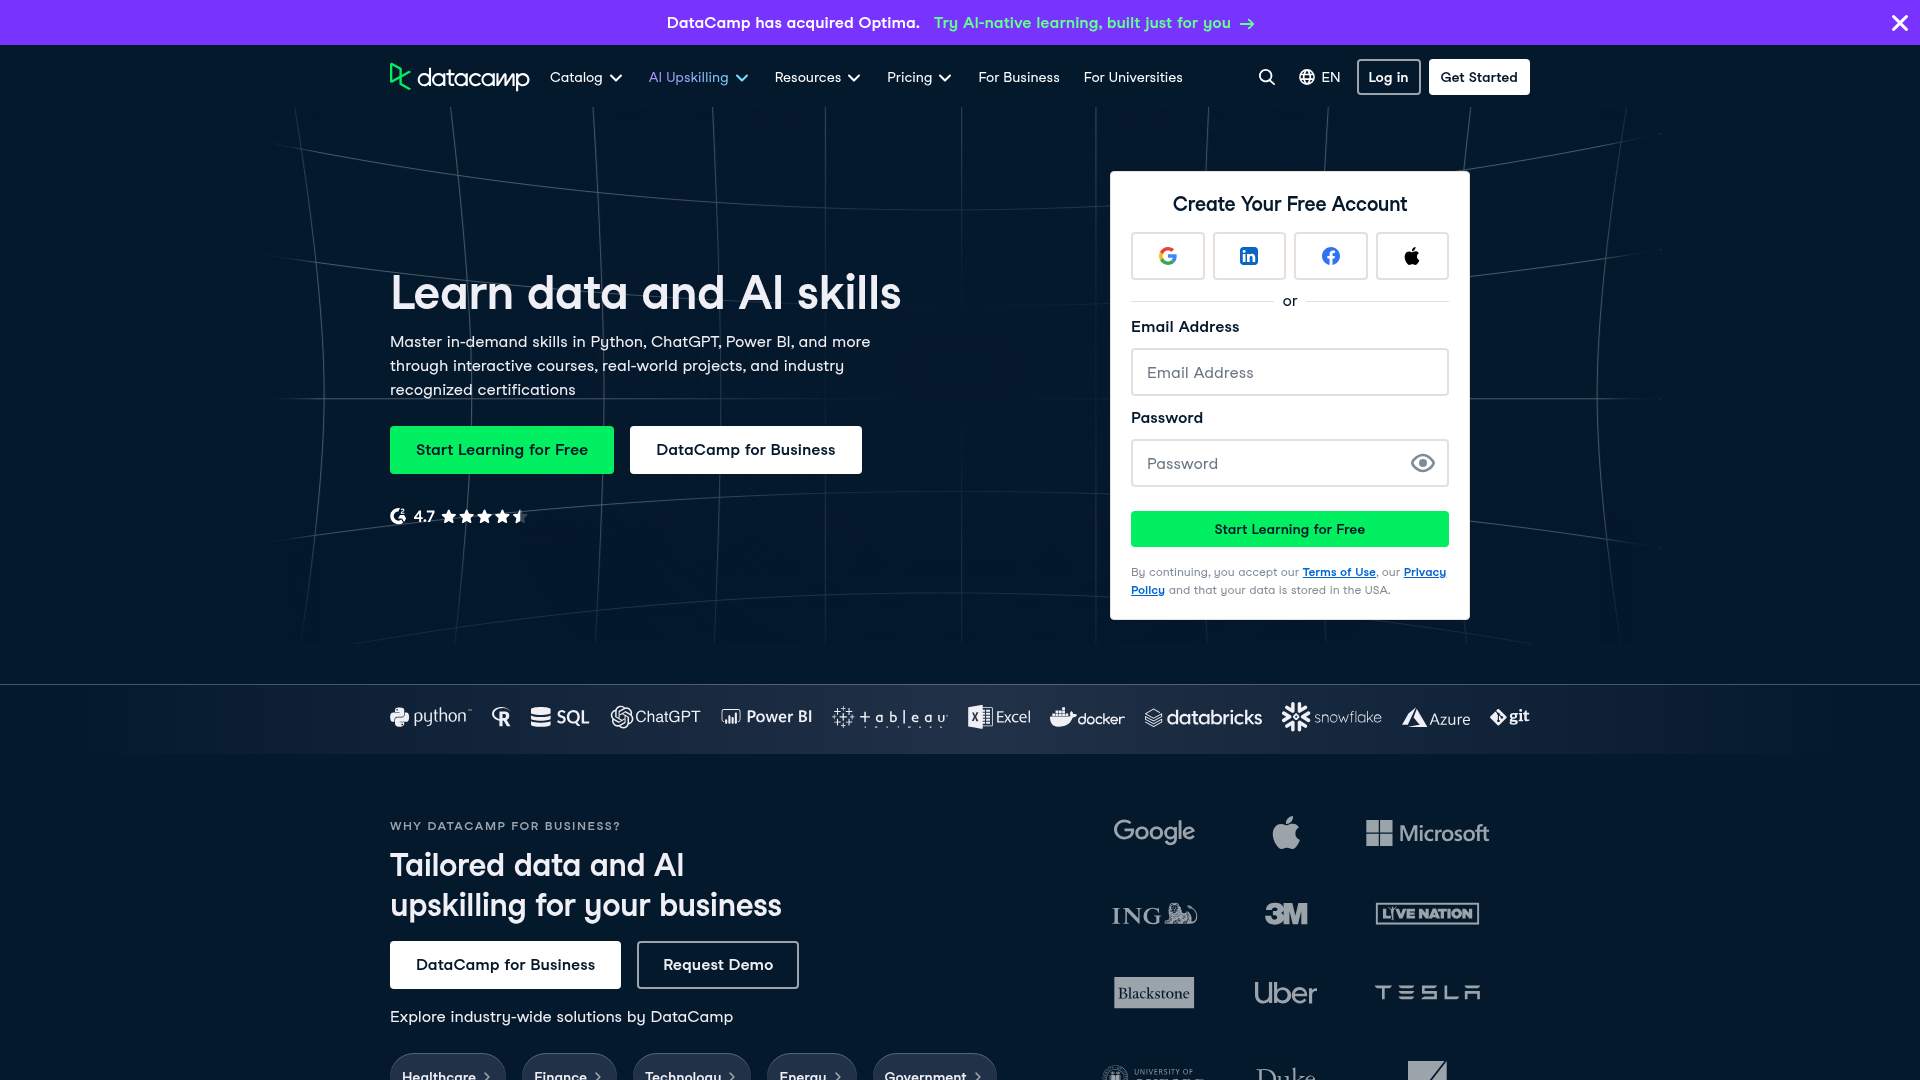The width and height of the screenshot is (1920, 1080).
Task: Click the DataCamp logo in the navbar
Action: (459, 77)
